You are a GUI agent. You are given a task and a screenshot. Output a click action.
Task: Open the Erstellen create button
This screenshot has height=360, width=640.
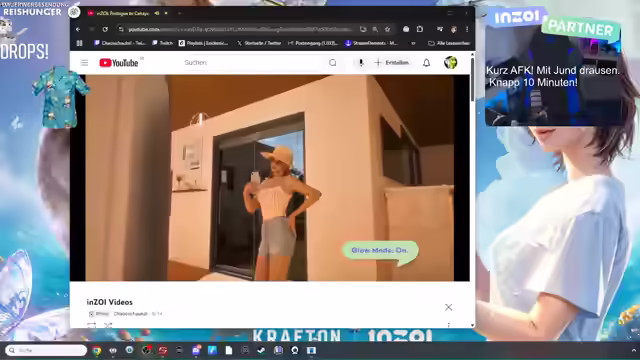(392, 63)
